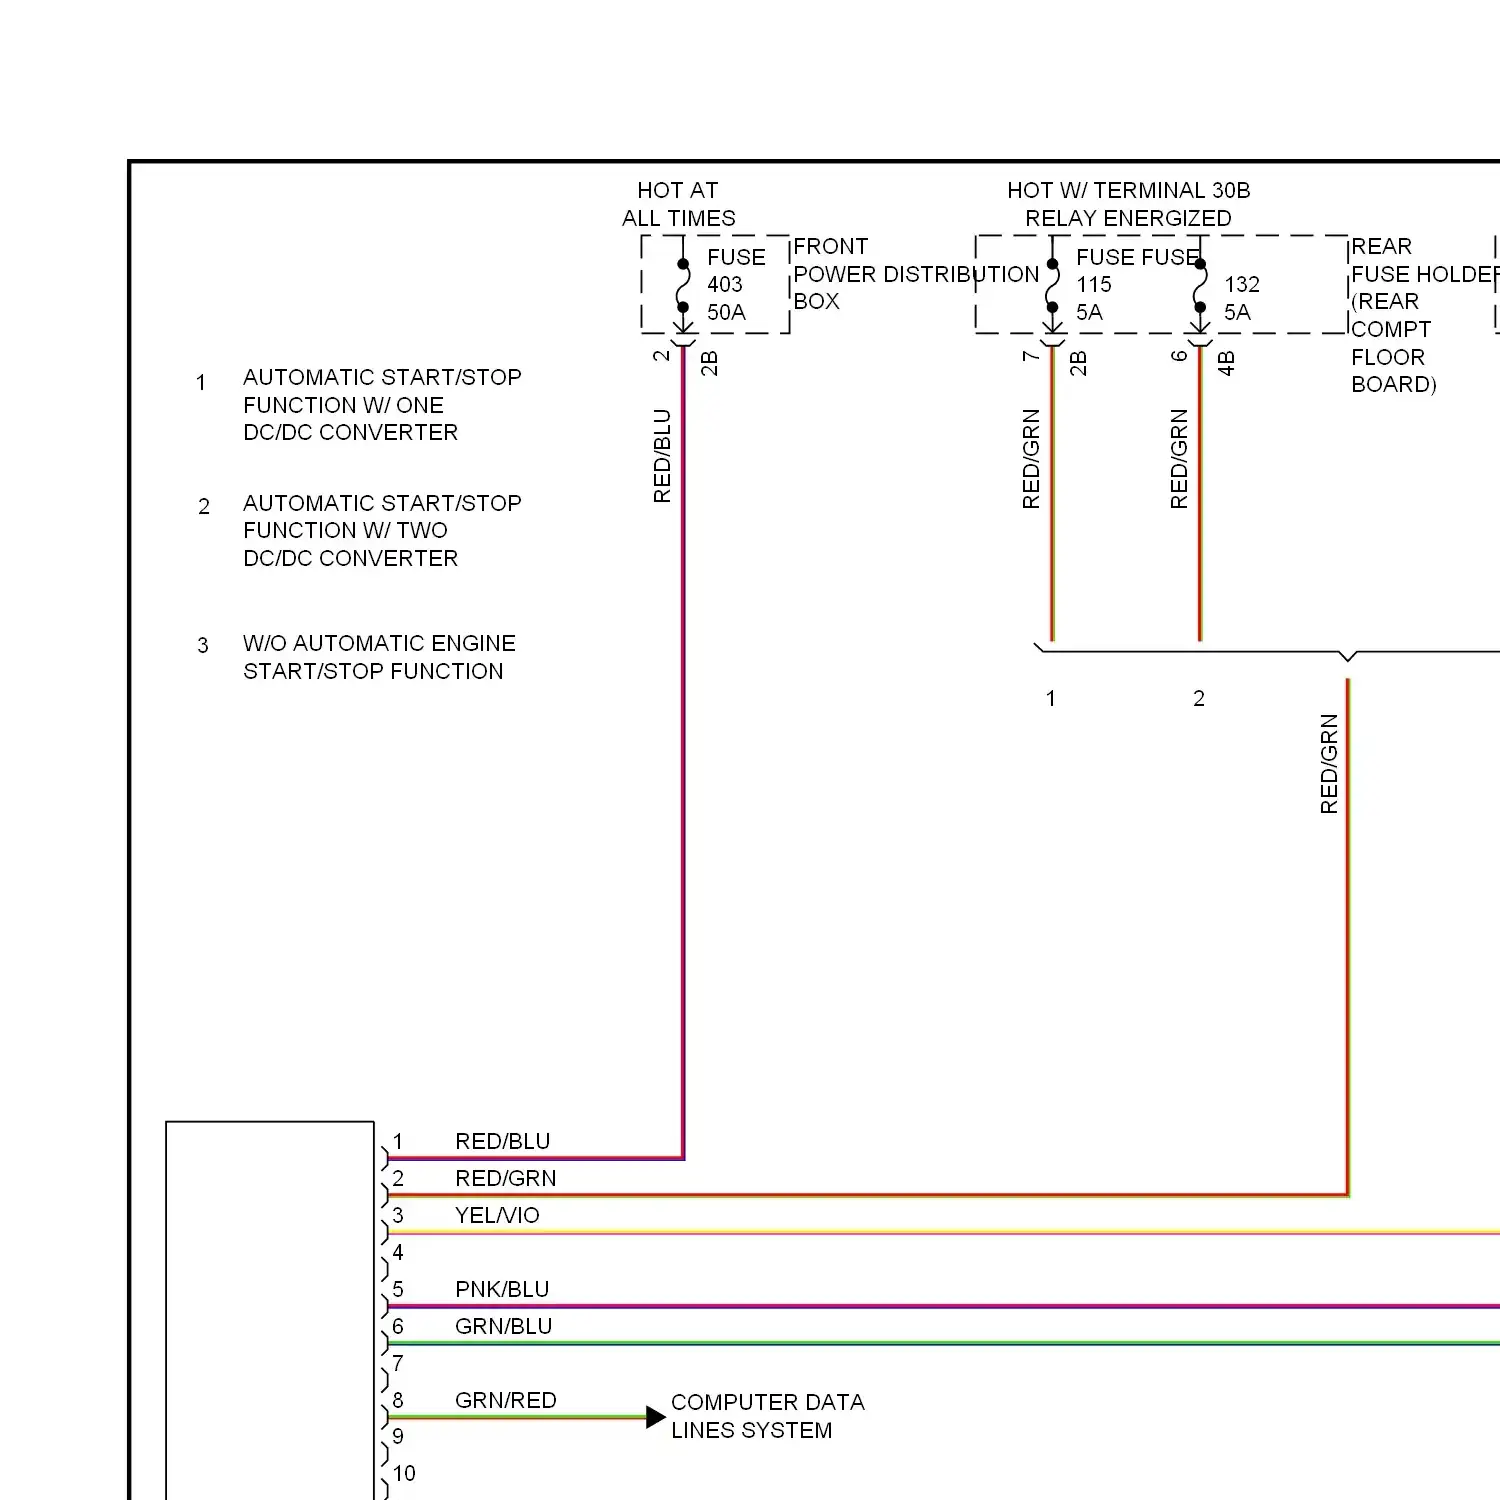Click RED/GRN label below the wire junction bracket
The width and height of the screenshot is (1500, 1500).
(x=1329, y=764)
